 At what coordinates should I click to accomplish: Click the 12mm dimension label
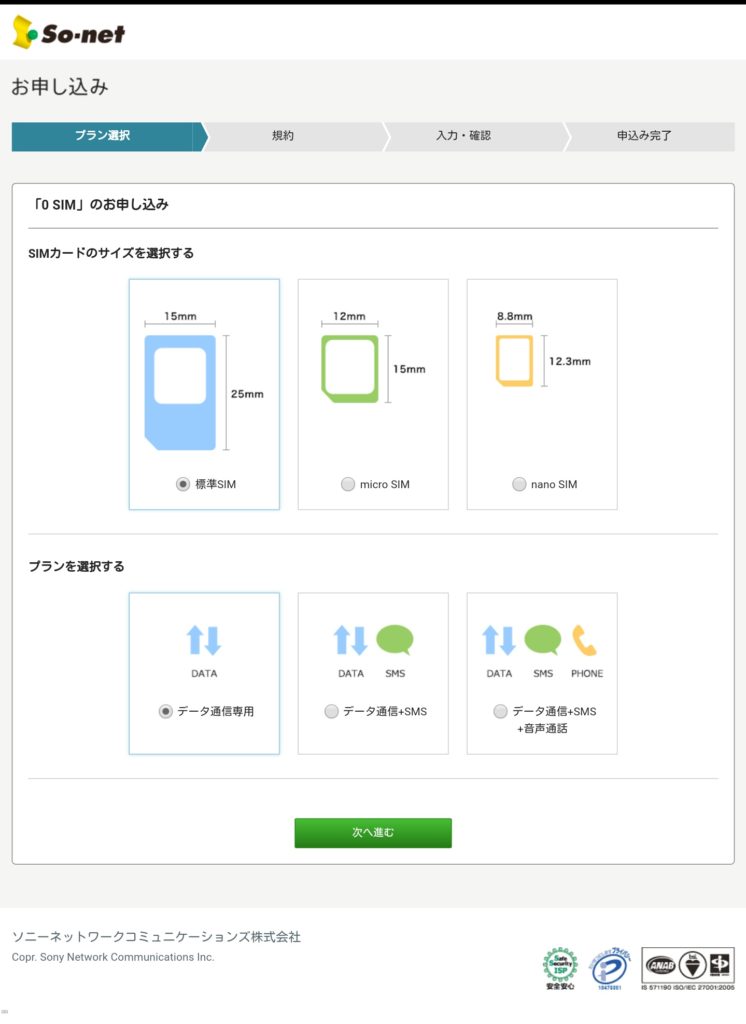coord(349,316)
